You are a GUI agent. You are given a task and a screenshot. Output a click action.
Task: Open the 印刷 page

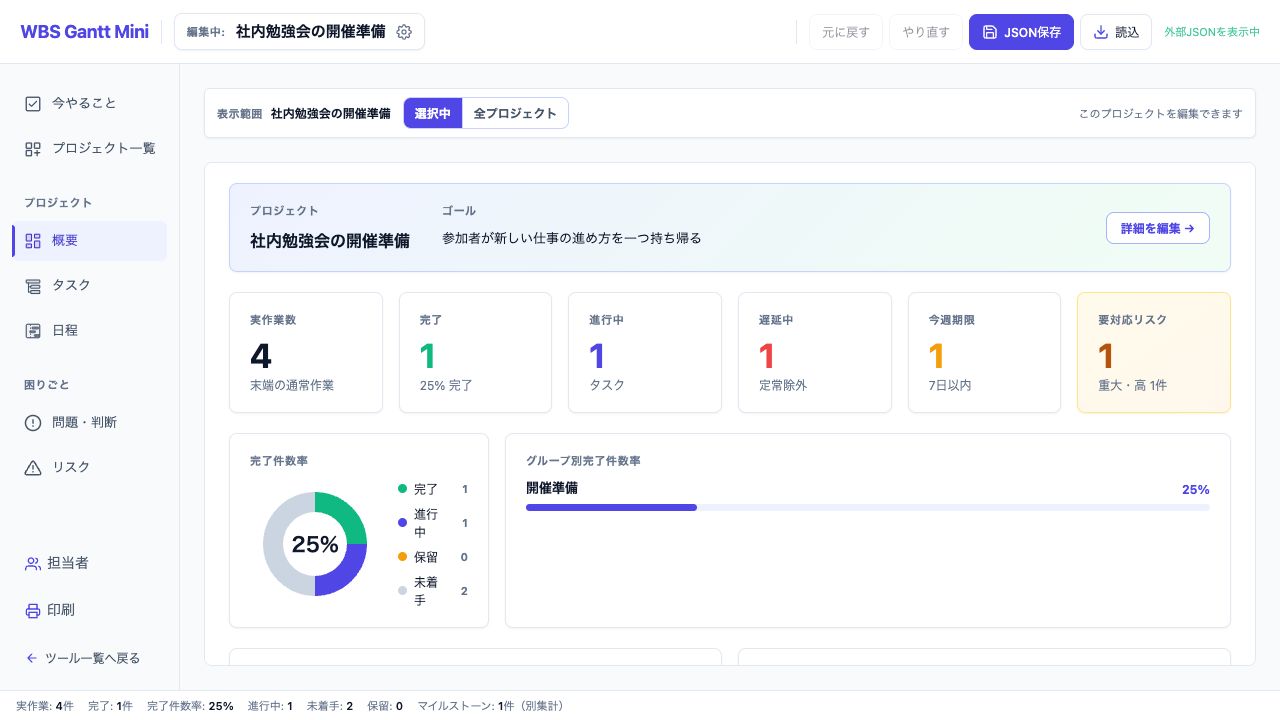89,610
